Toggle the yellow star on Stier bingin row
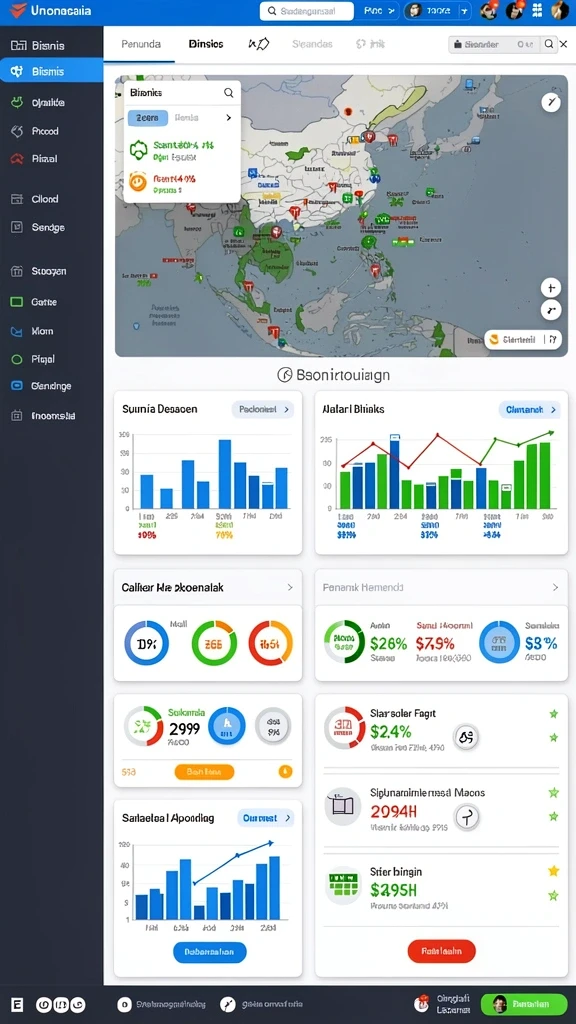Viewport: 576px width, 1024px height. click(553, 871)
